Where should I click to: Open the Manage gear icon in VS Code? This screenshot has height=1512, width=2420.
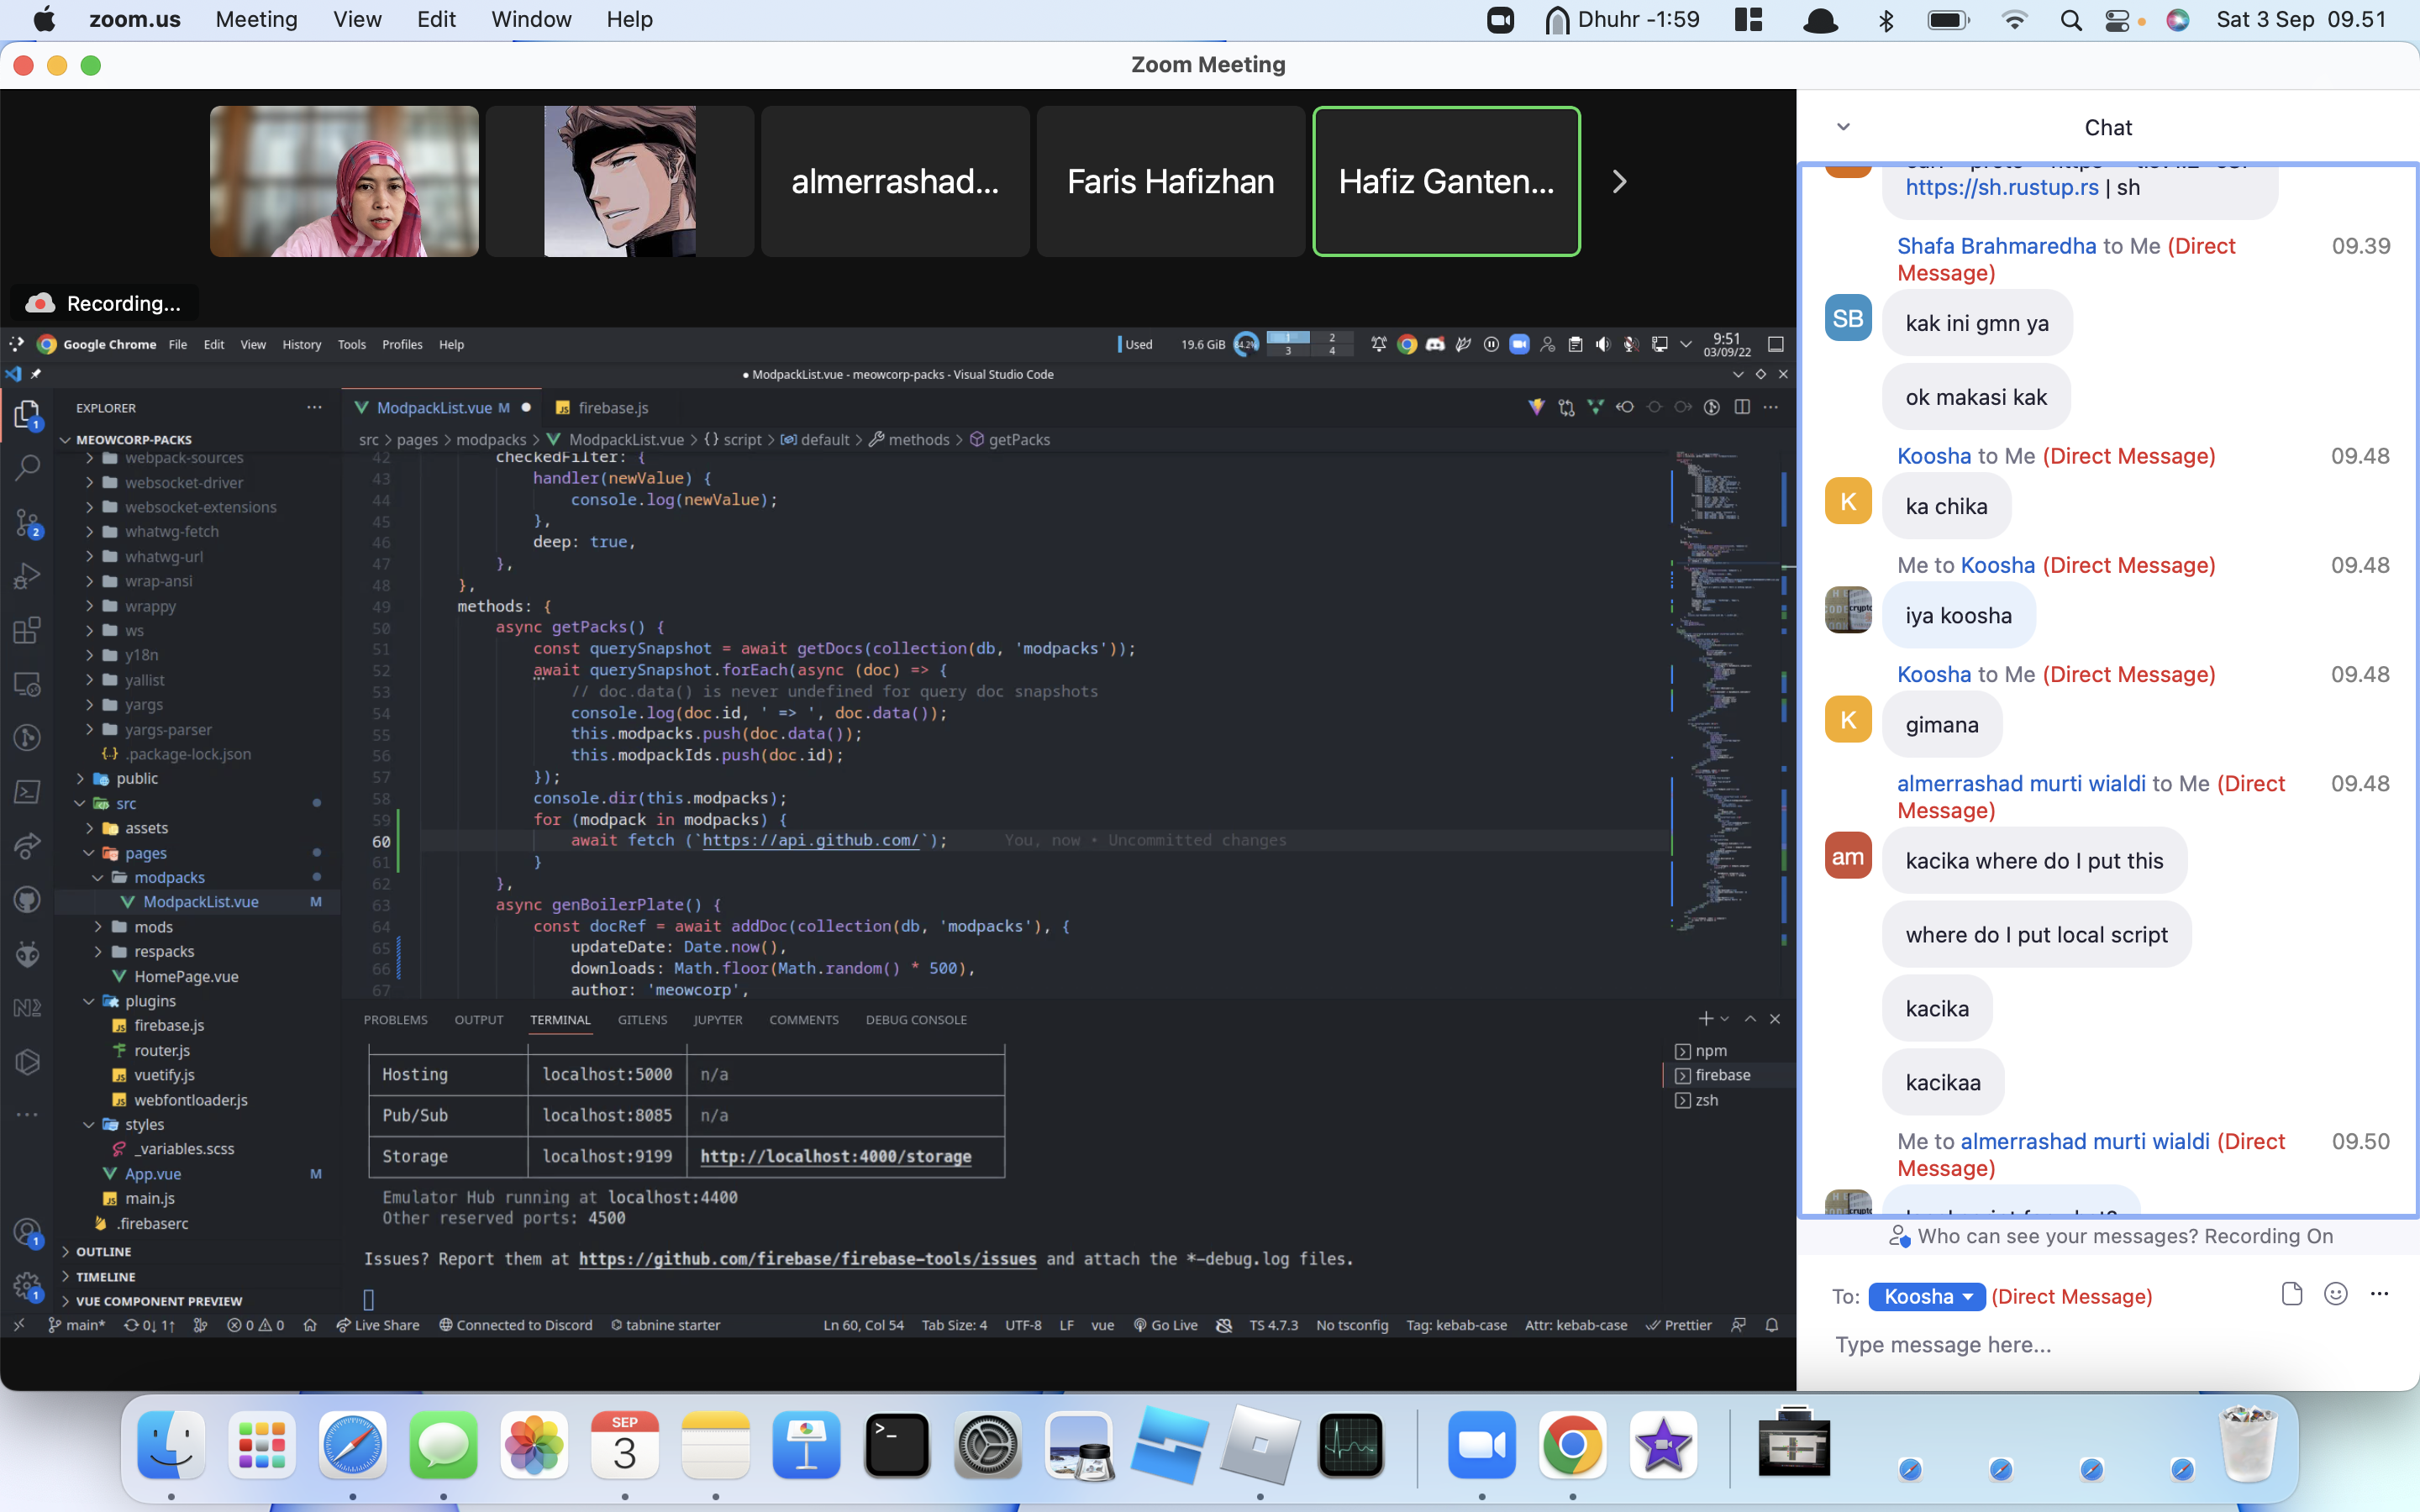coord(27,1286)
